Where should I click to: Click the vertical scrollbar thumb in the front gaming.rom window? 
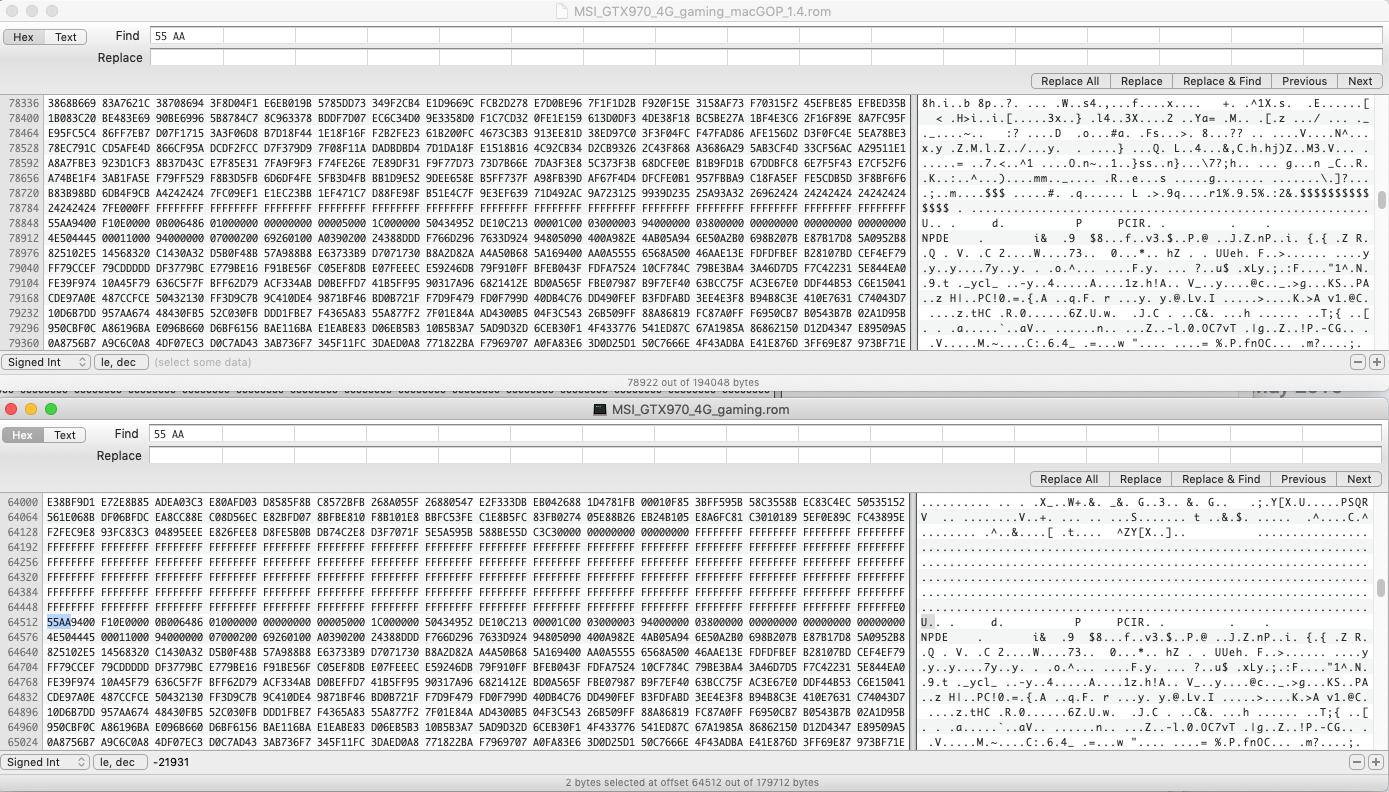pos(1381,587)
